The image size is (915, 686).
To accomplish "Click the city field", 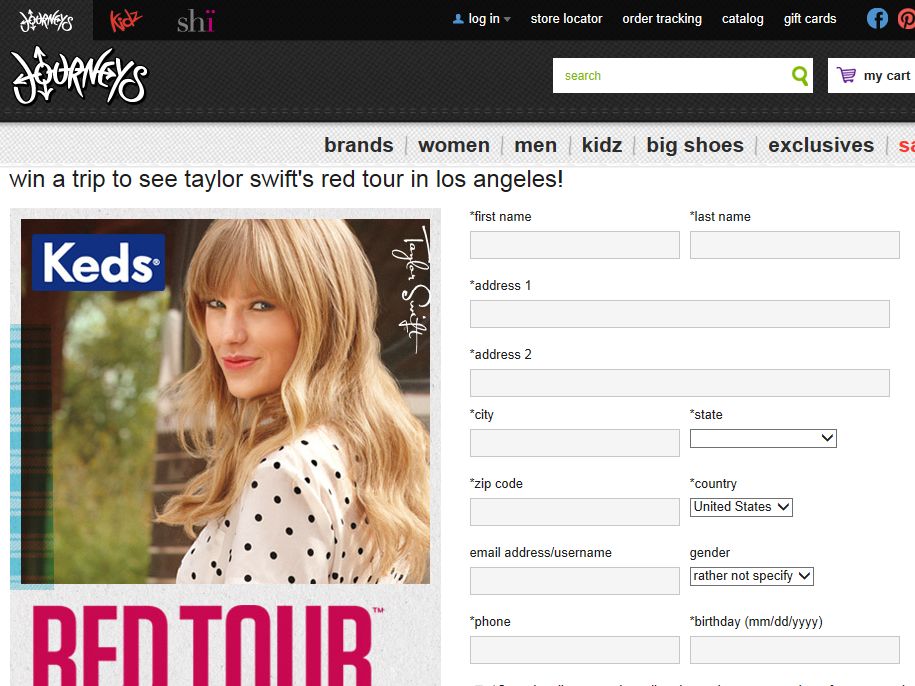I will (x=575, y=443).
